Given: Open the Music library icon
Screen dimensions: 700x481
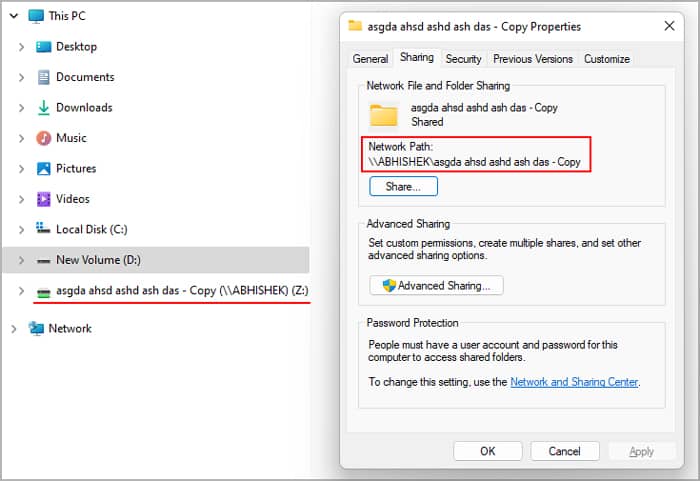Looking at the screenshot, I should pyautogui.click(x=43, y=138).
